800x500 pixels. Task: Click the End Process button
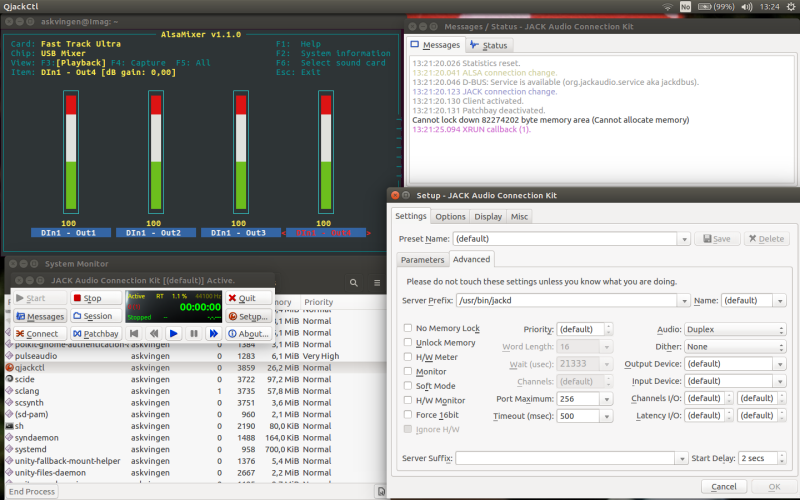33,491
